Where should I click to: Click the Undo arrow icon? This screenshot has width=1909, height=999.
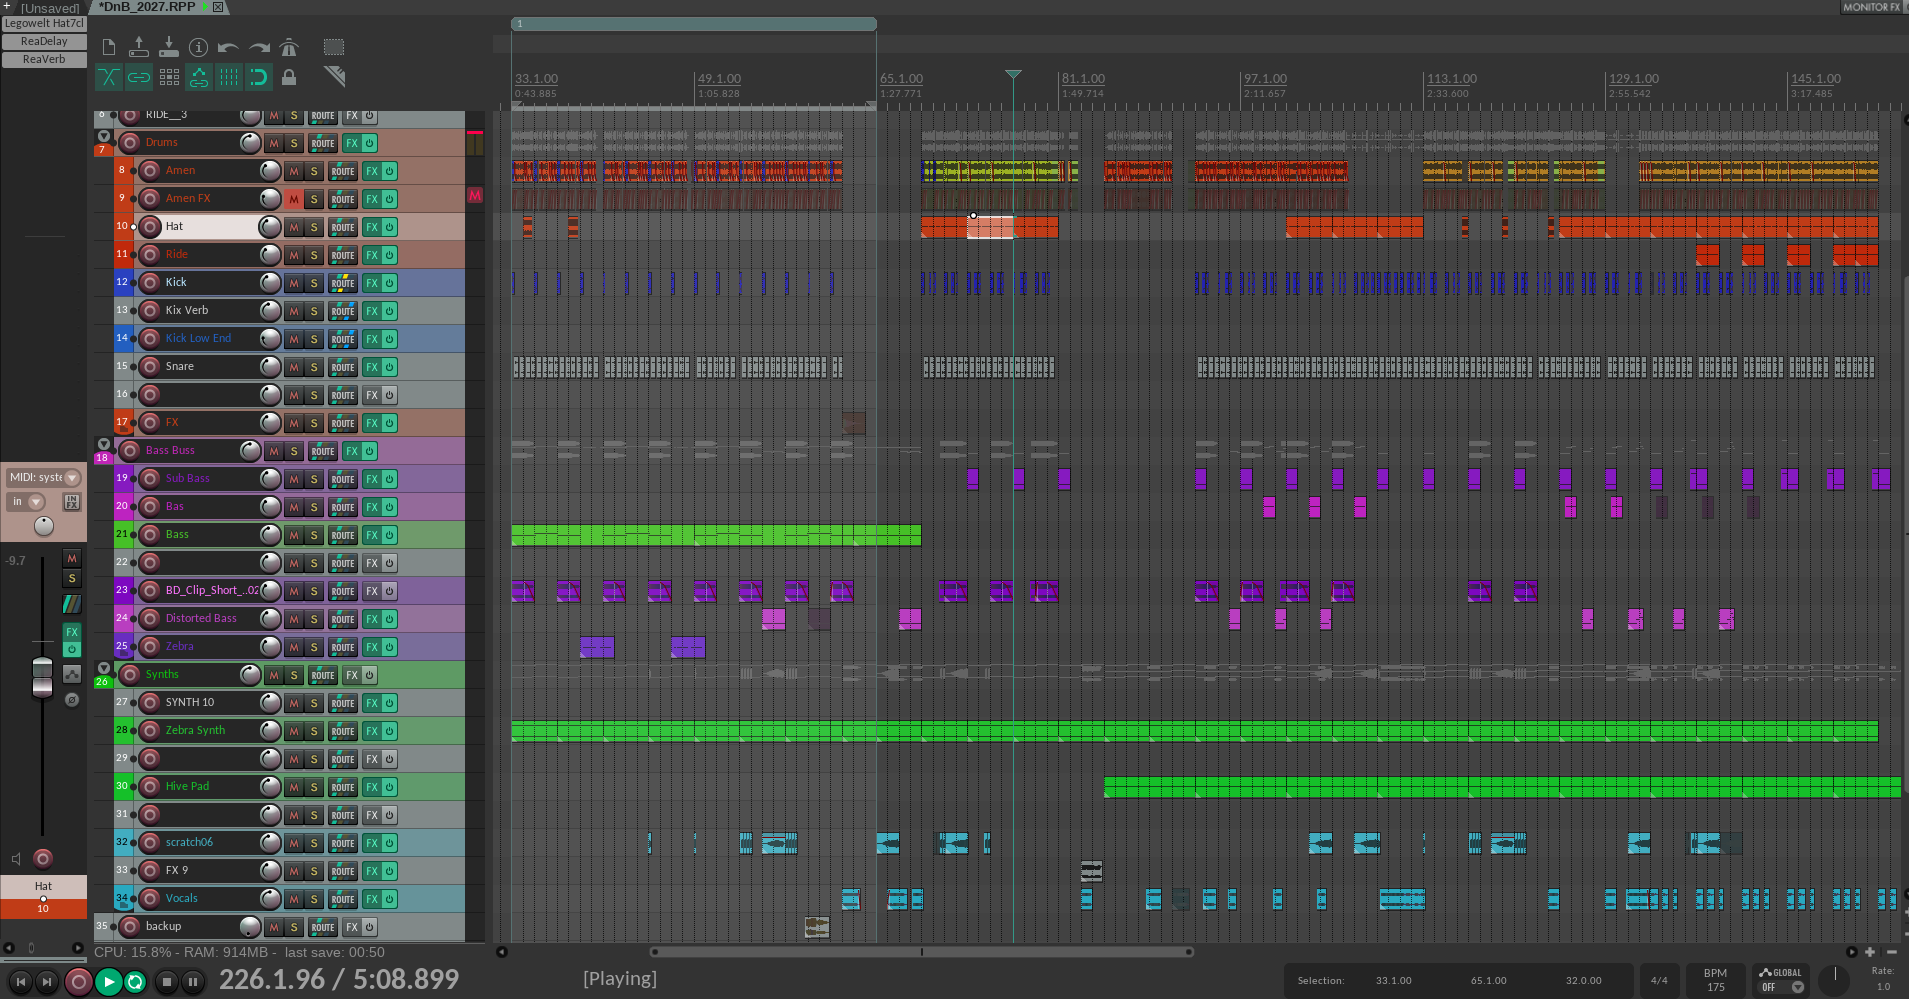228,47
